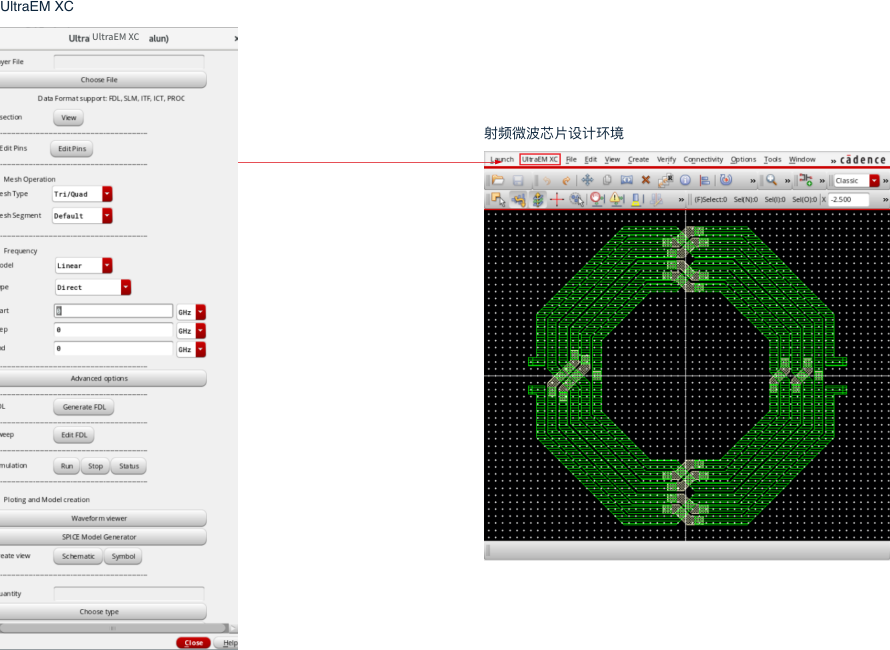Image resolution: width=890 pixels, height=650 pixels.
Task: Click the Undo arrow icon
Action: click(x=547, y=181)
